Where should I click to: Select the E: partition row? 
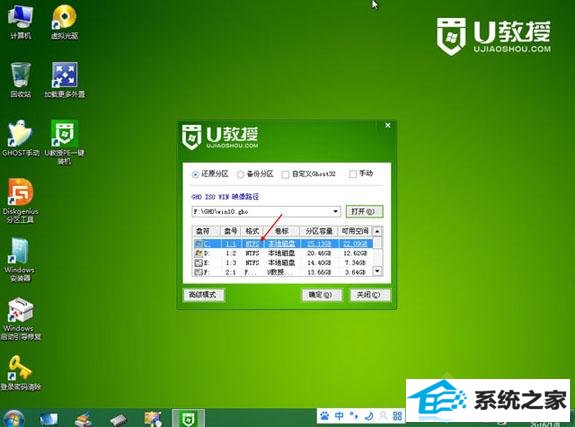point(283,263)
